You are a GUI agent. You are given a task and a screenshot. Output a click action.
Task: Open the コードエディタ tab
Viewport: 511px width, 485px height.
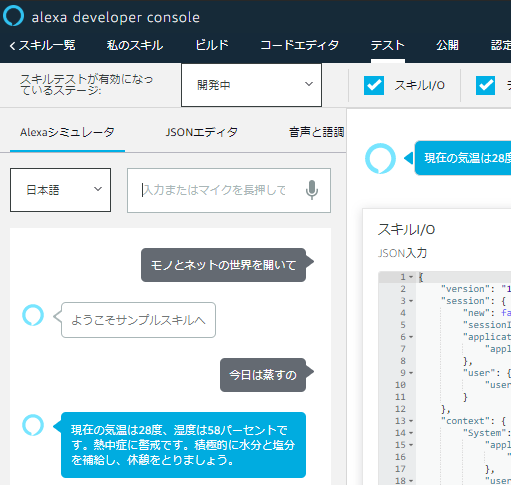click(x=299, y=45)
